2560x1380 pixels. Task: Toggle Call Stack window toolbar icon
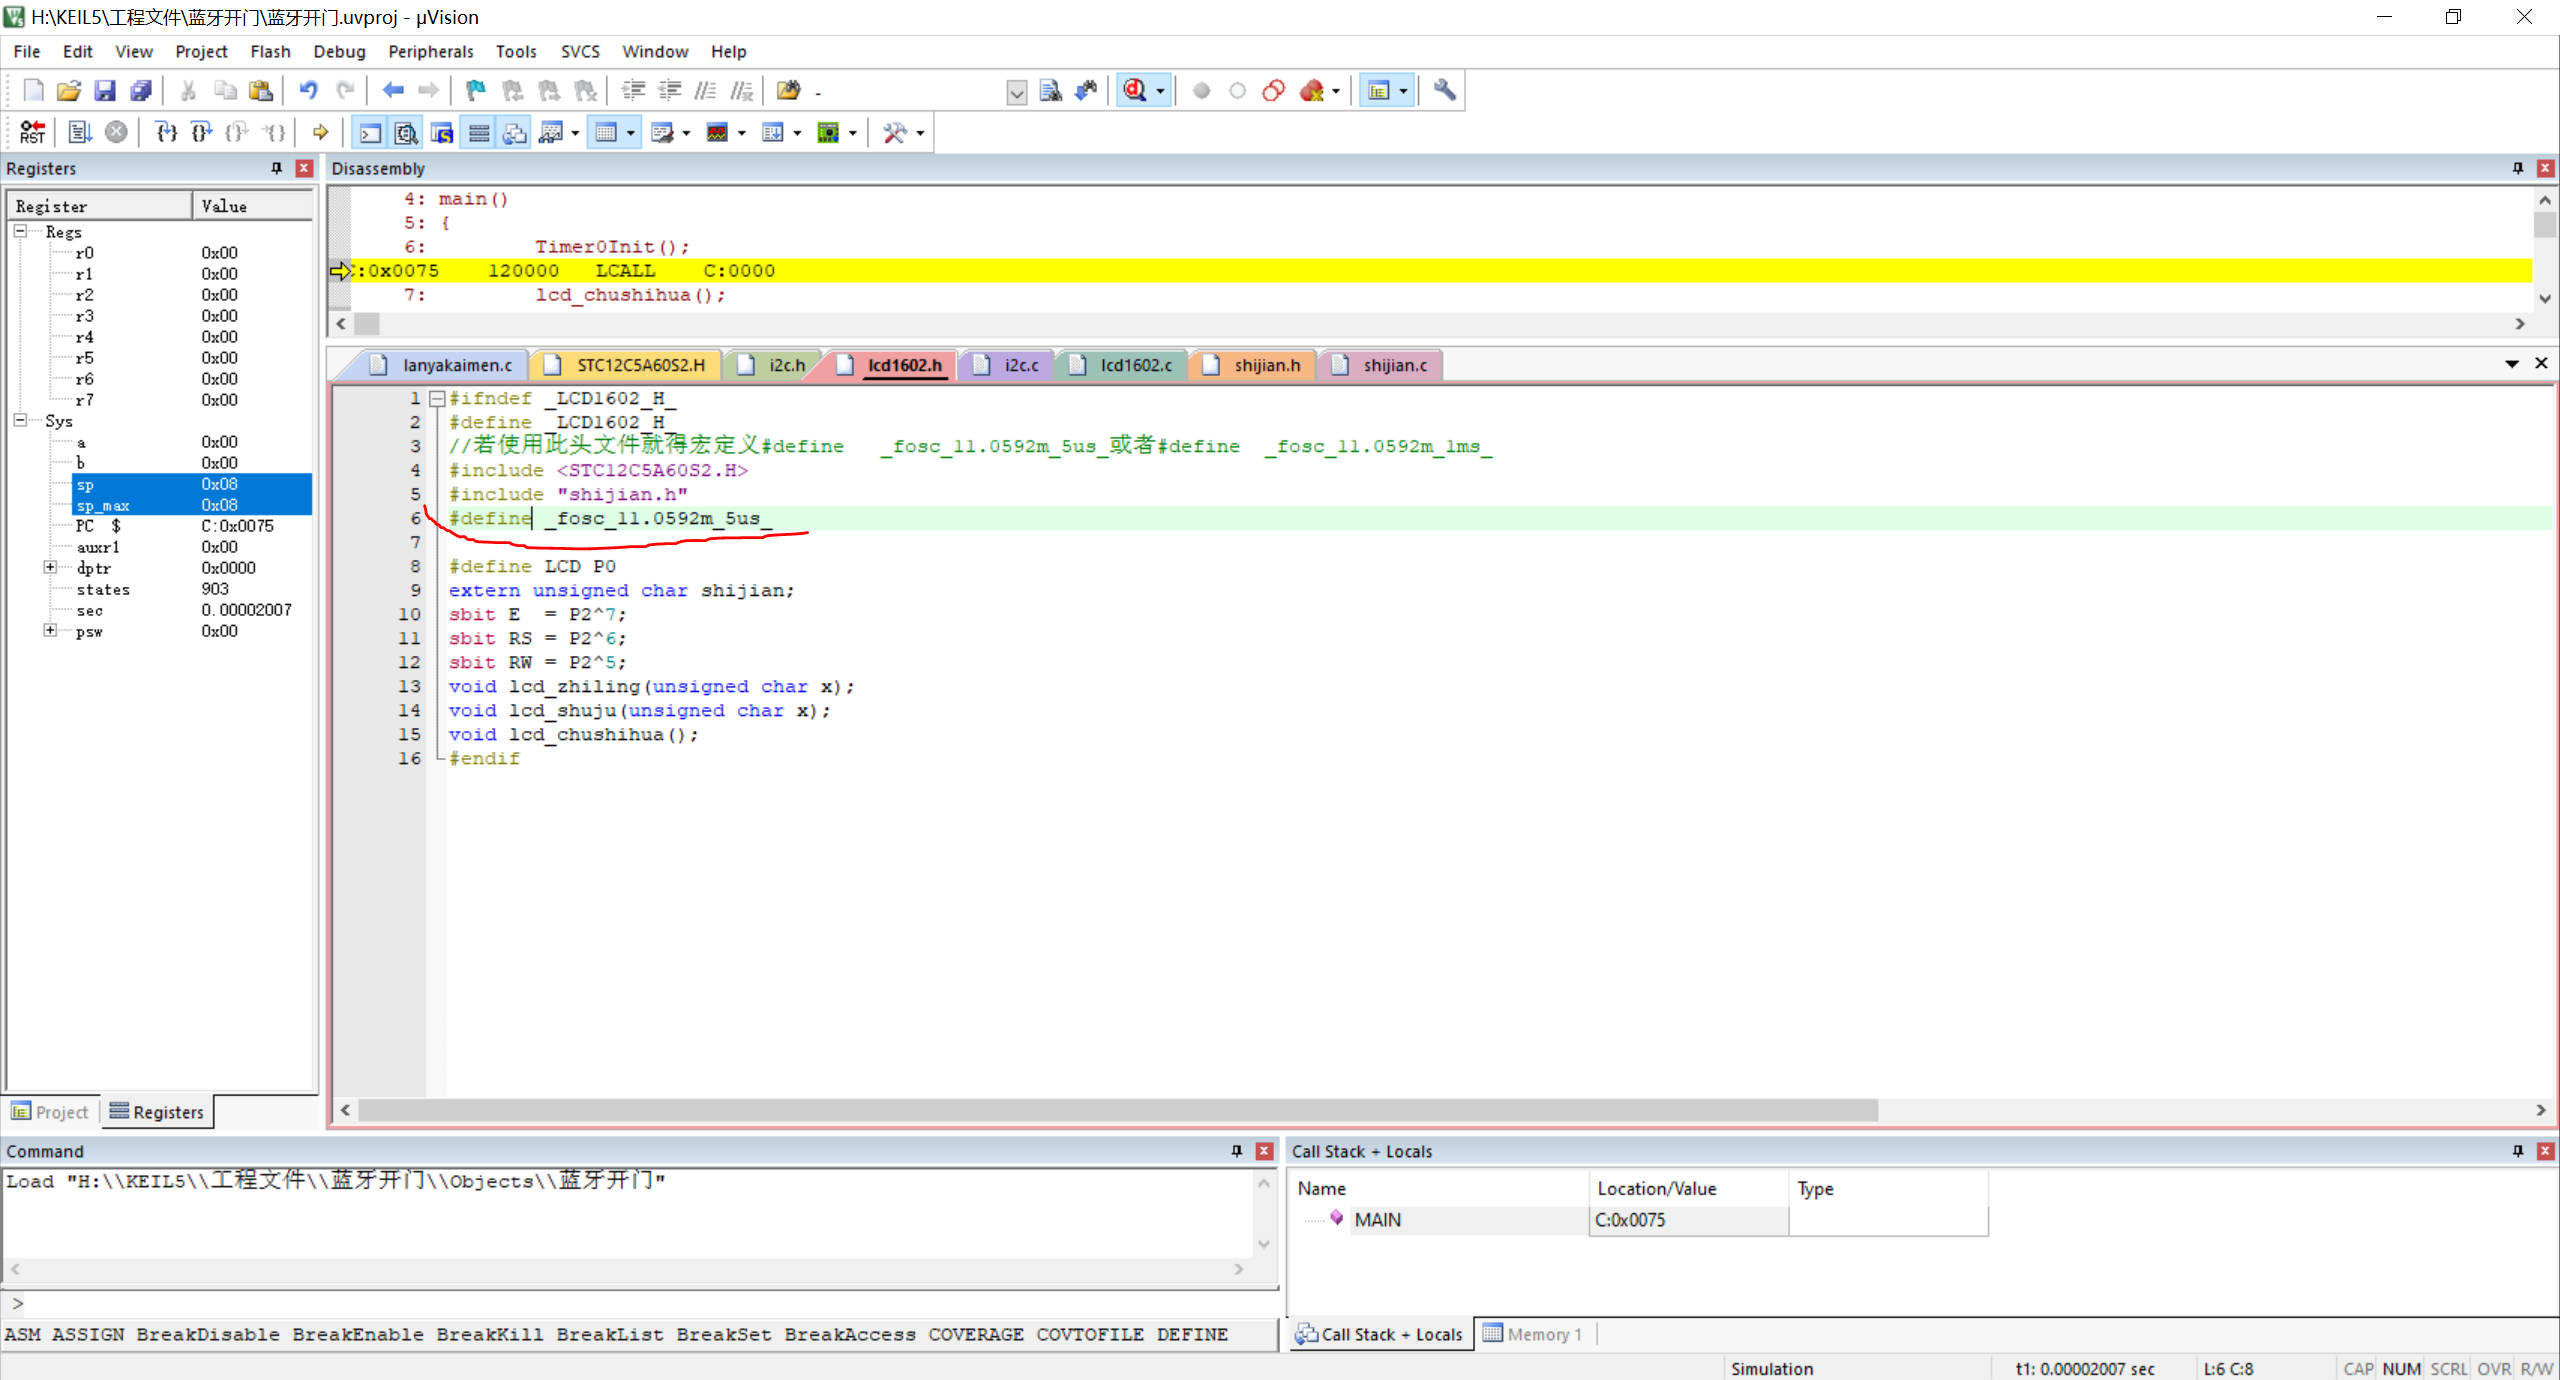click(515, 132)
